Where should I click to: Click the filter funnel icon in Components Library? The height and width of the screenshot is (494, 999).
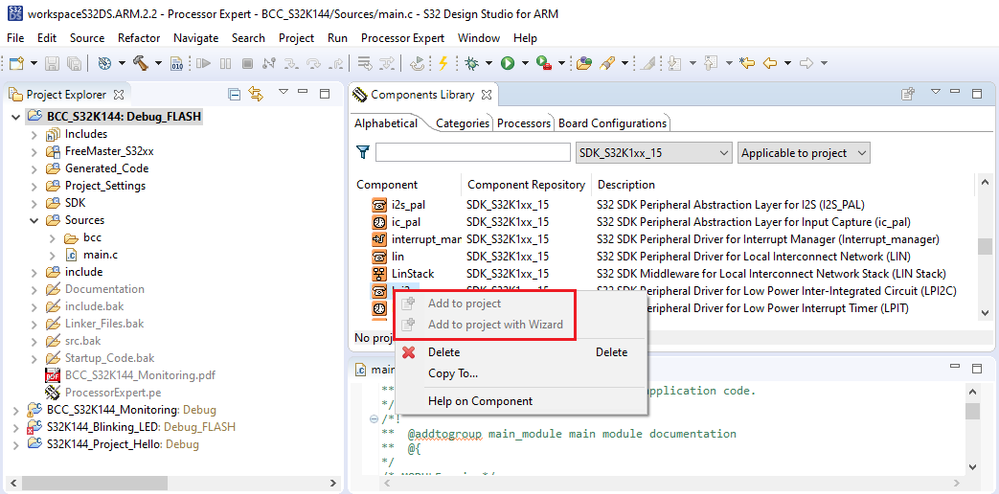363,152
